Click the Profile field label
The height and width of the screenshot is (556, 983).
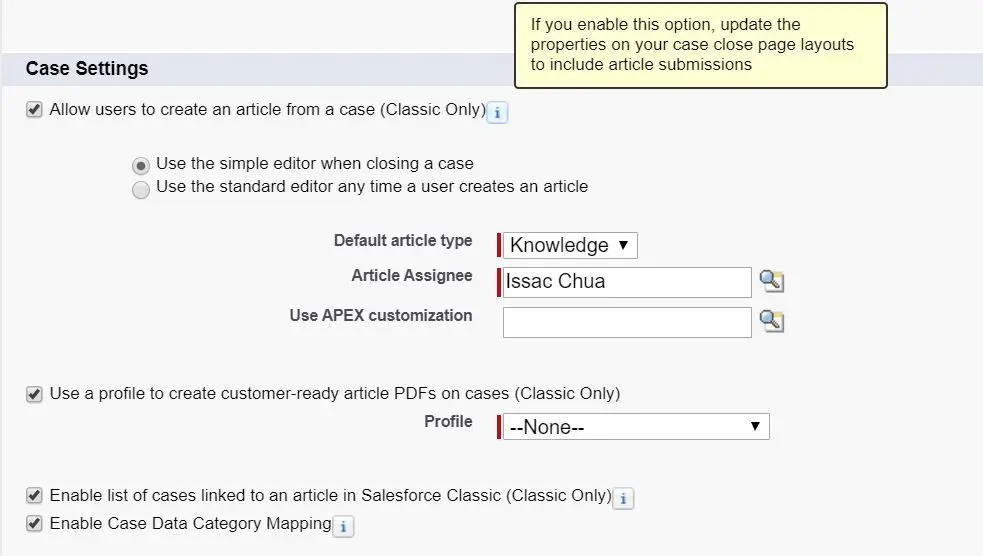[x=448, y=421]
